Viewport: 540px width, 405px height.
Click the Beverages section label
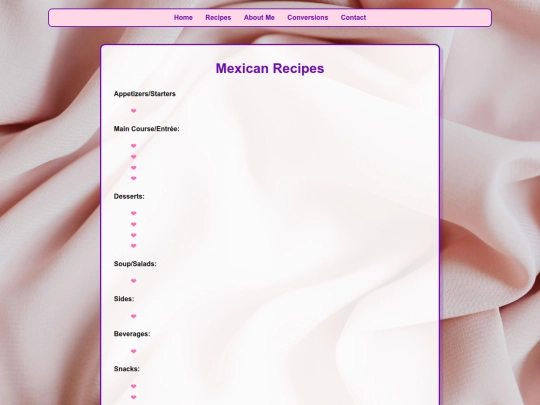click(x=132, y=334)
